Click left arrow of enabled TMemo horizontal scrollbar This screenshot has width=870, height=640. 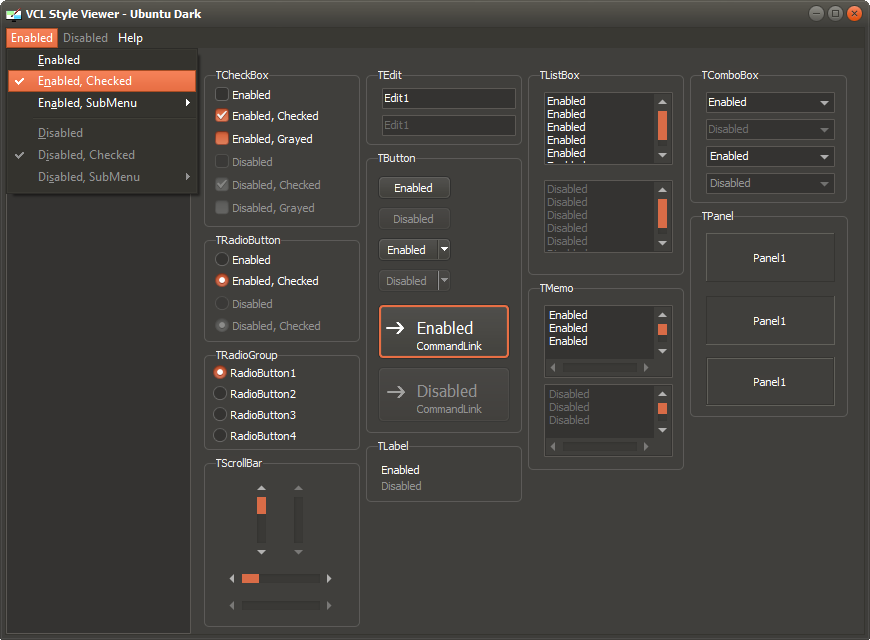tap(553, 367)
